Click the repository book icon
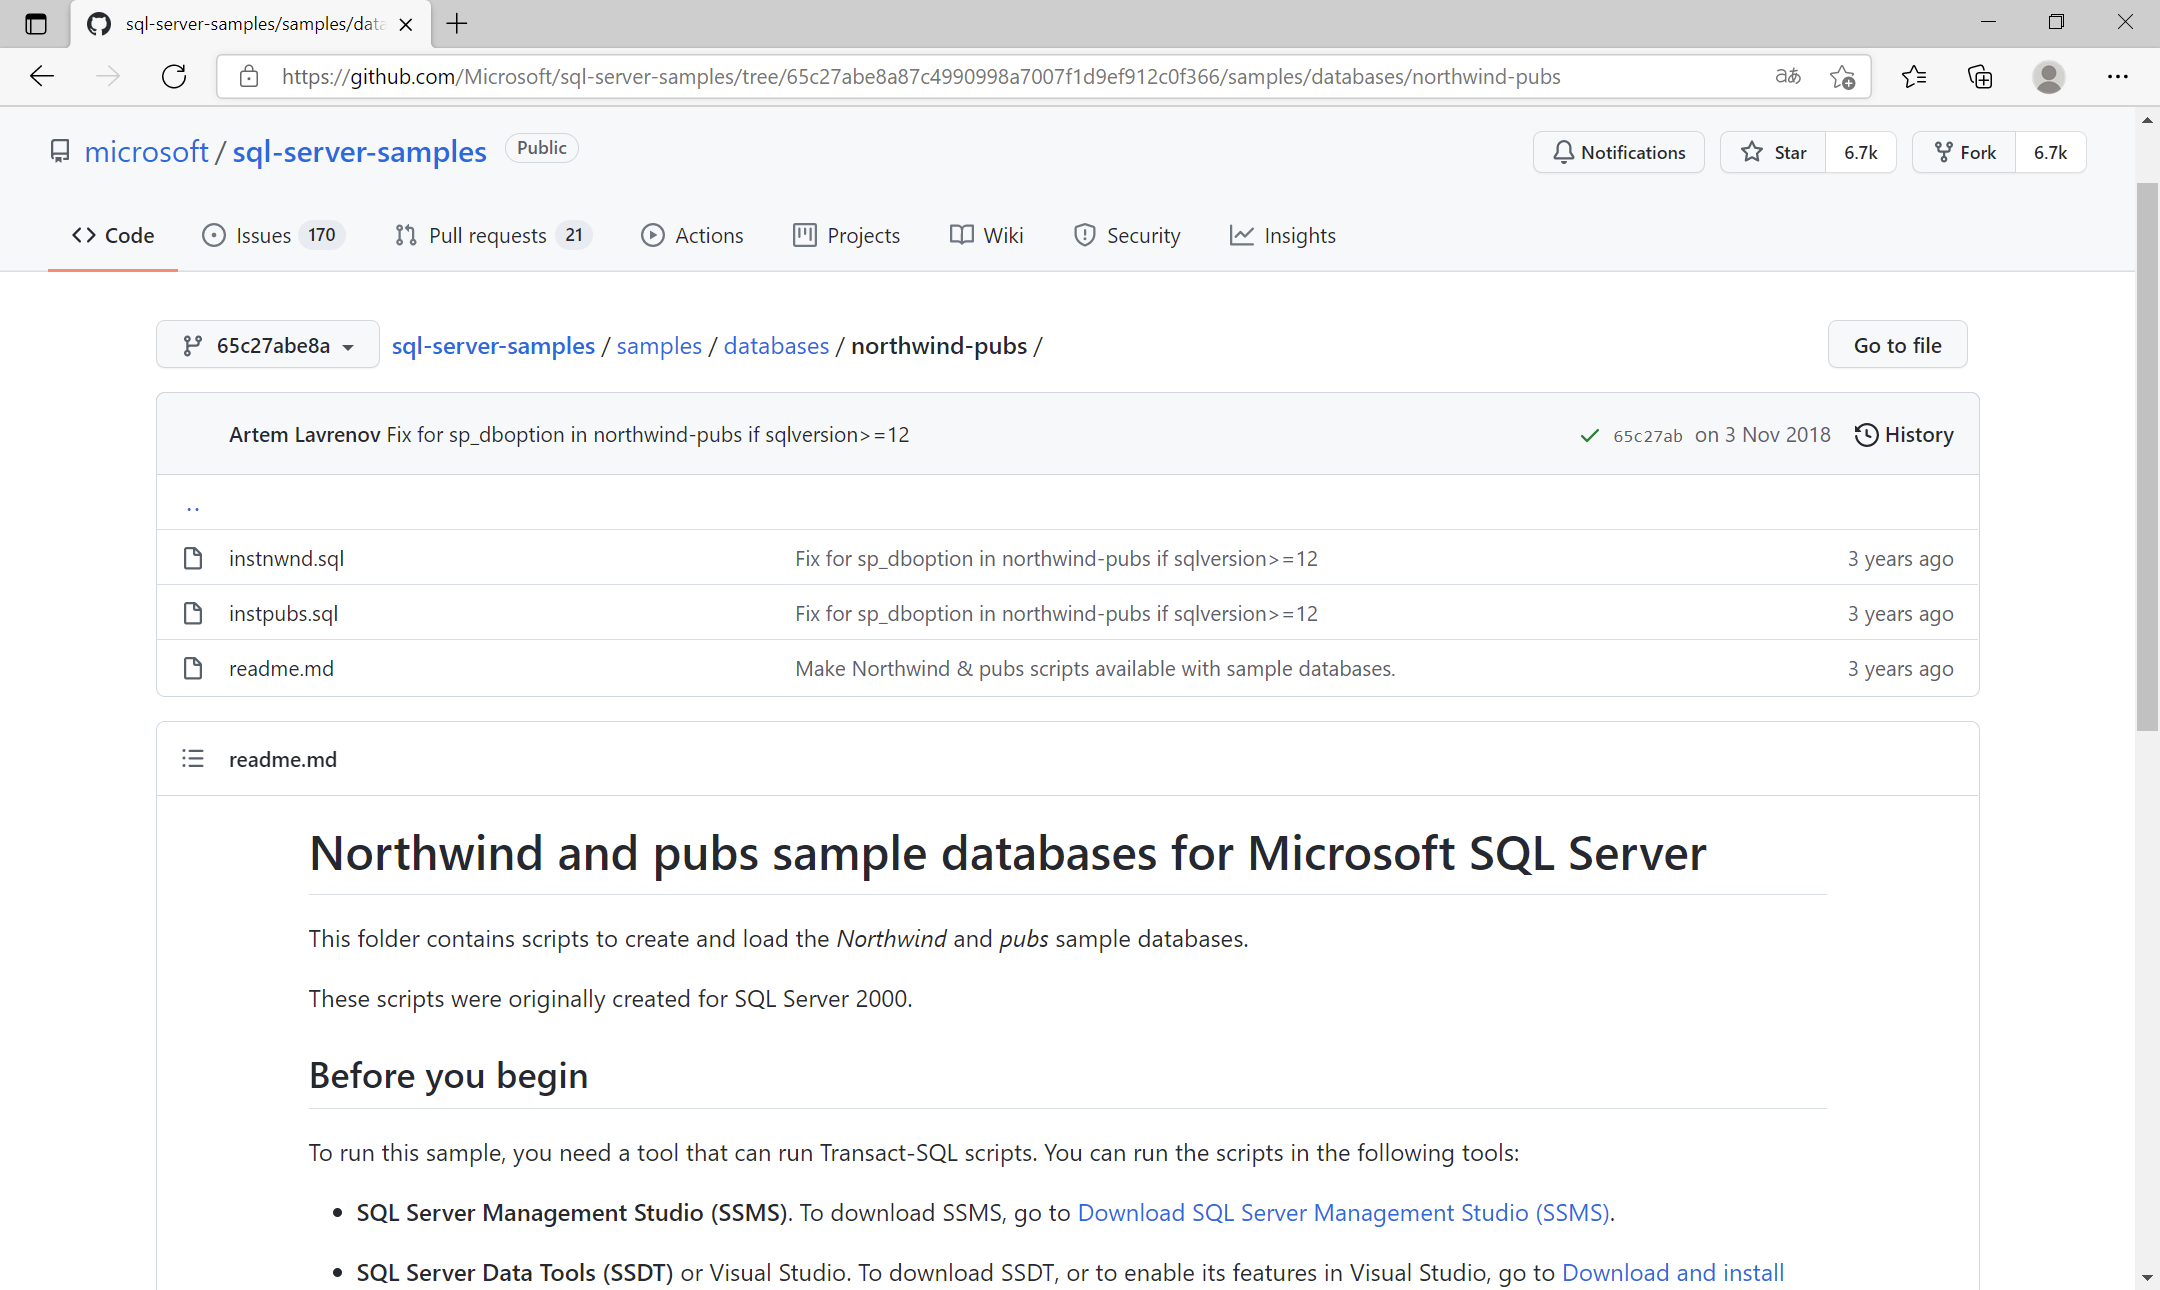 (x=60, y=151)
